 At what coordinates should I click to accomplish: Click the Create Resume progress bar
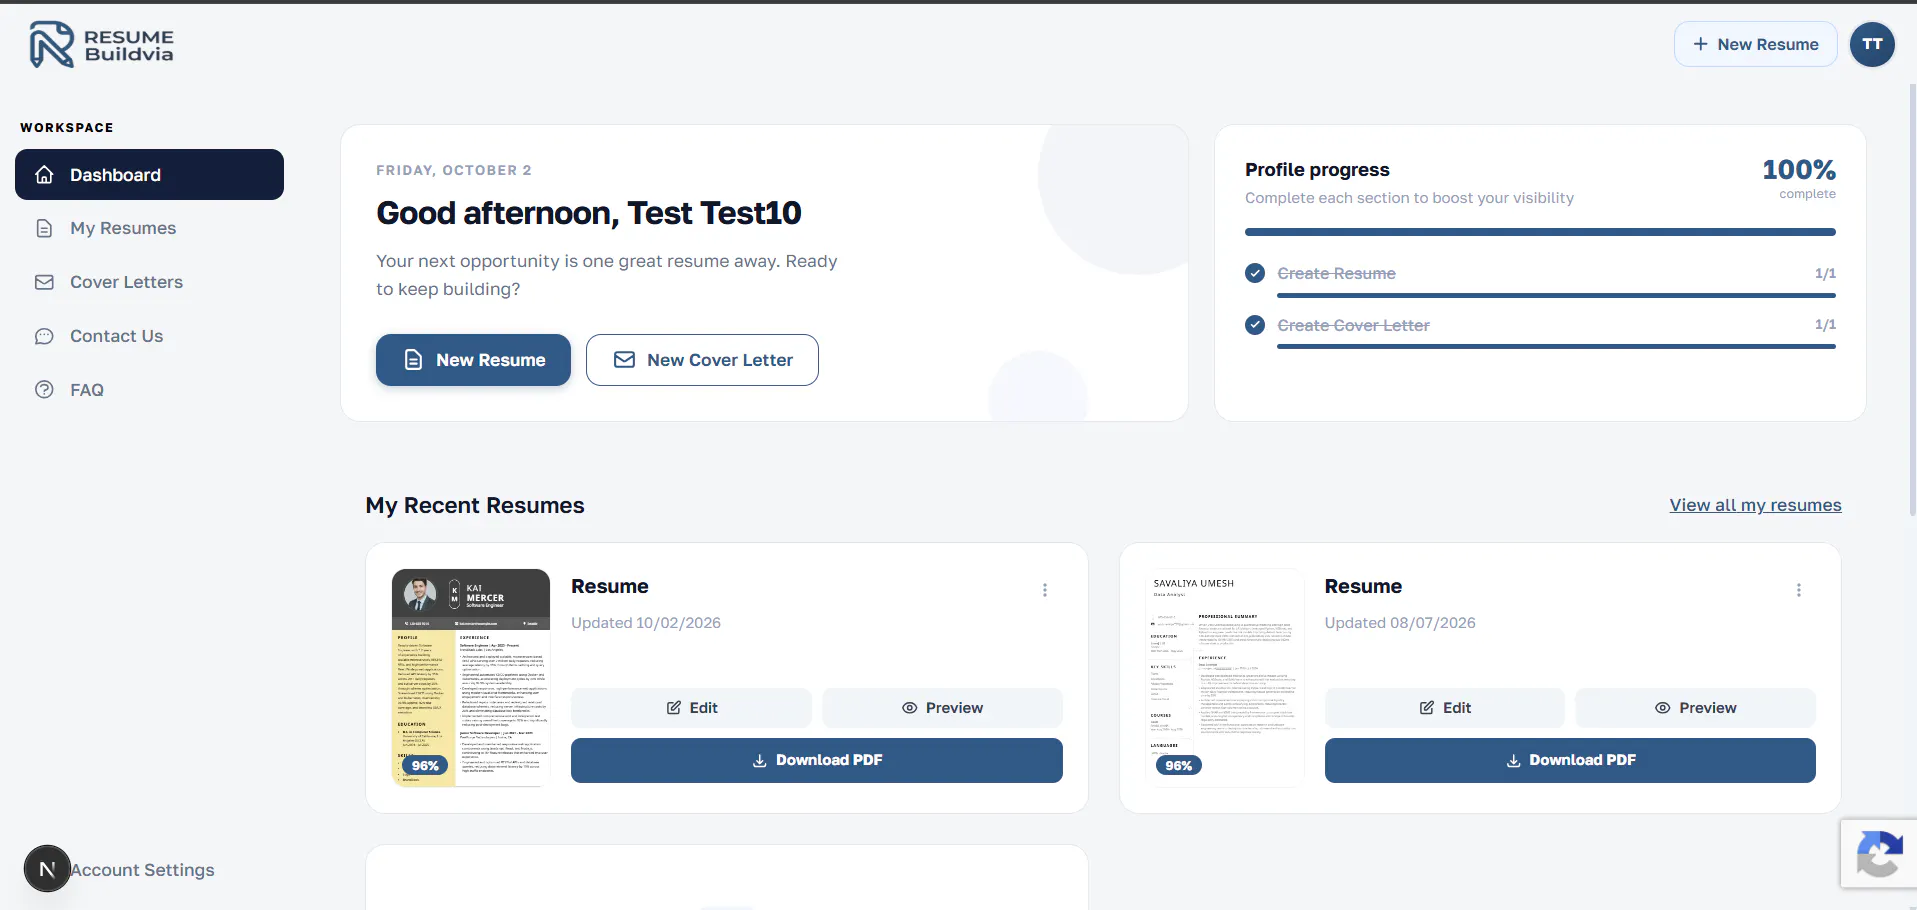(x=1556, y=295)
